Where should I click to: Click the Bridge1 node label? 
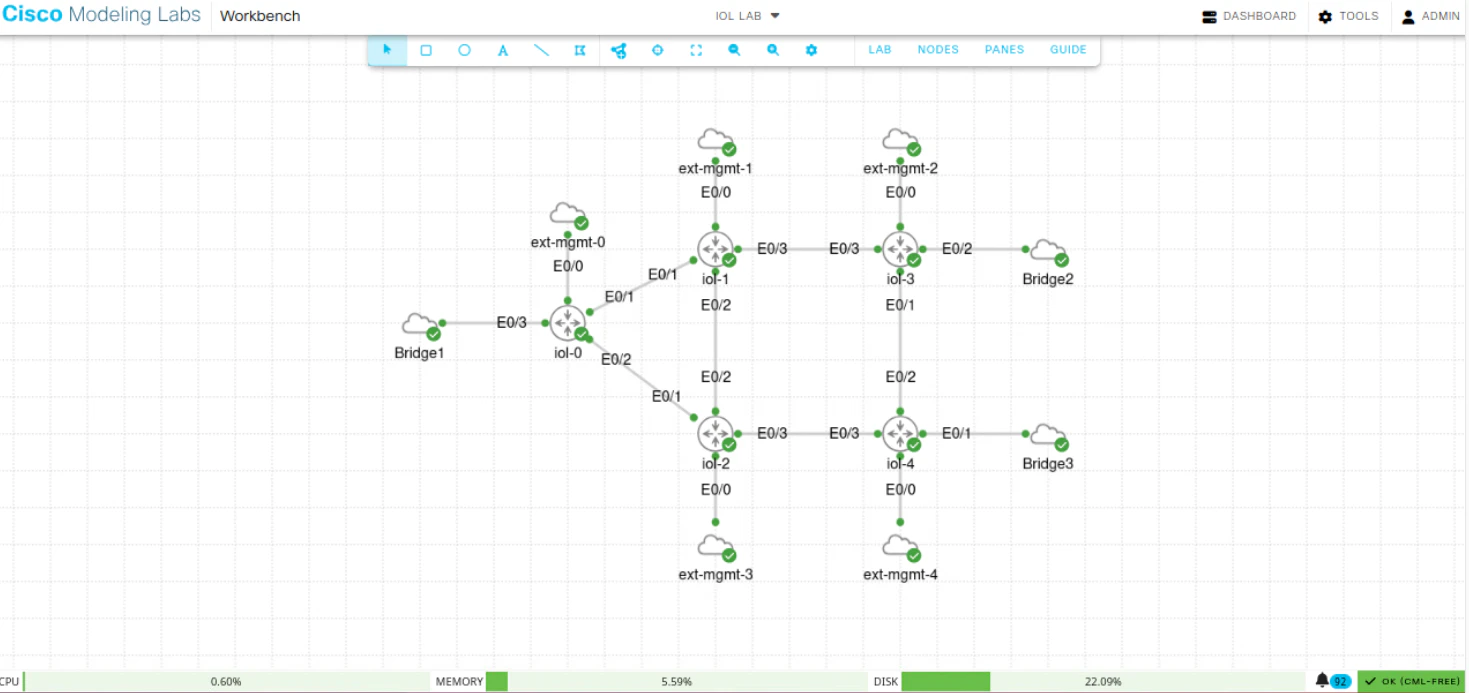(x=419, y=352)
